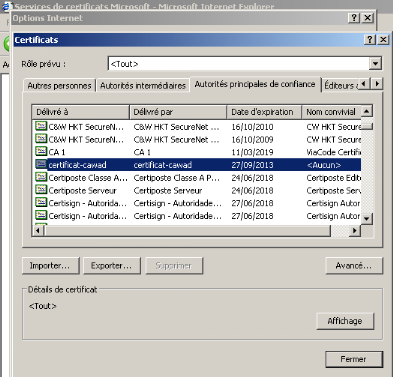Click the CA 1 issuer cell under Délivré par

click(142, 152)
